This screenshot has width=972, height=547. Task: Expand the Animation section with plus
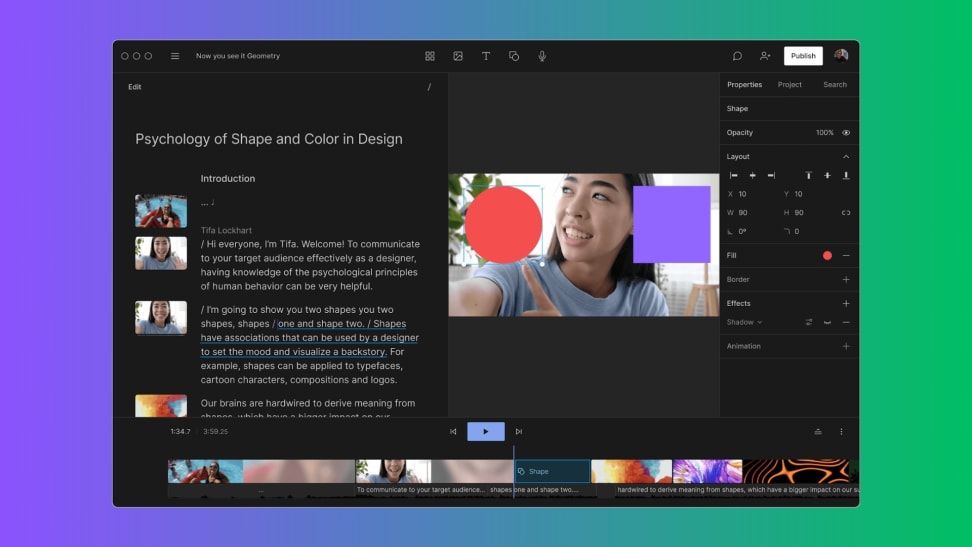846,346
